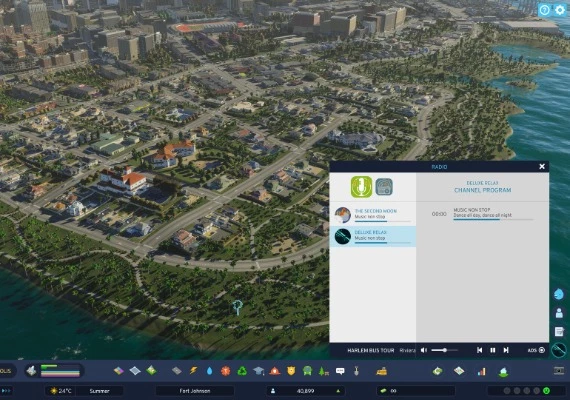This screenshot has height=400, width=570.
Task: Open Photo Mode camera at toolbar end
Action: coord(559,371)
